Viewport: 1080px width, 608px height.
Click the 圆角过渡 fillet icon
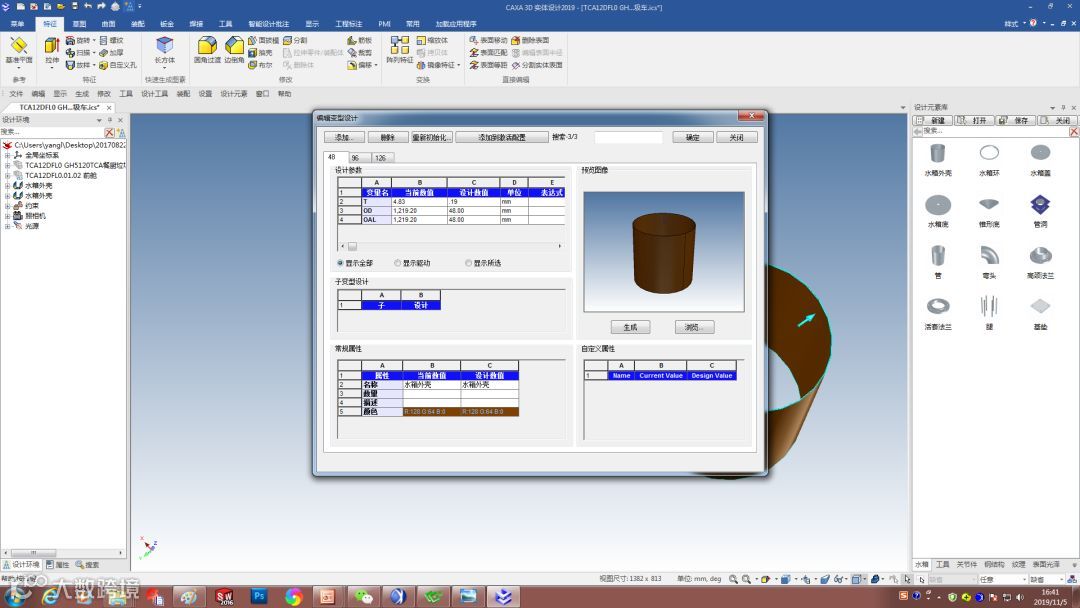pyautogui.click(x=207, y=46)
